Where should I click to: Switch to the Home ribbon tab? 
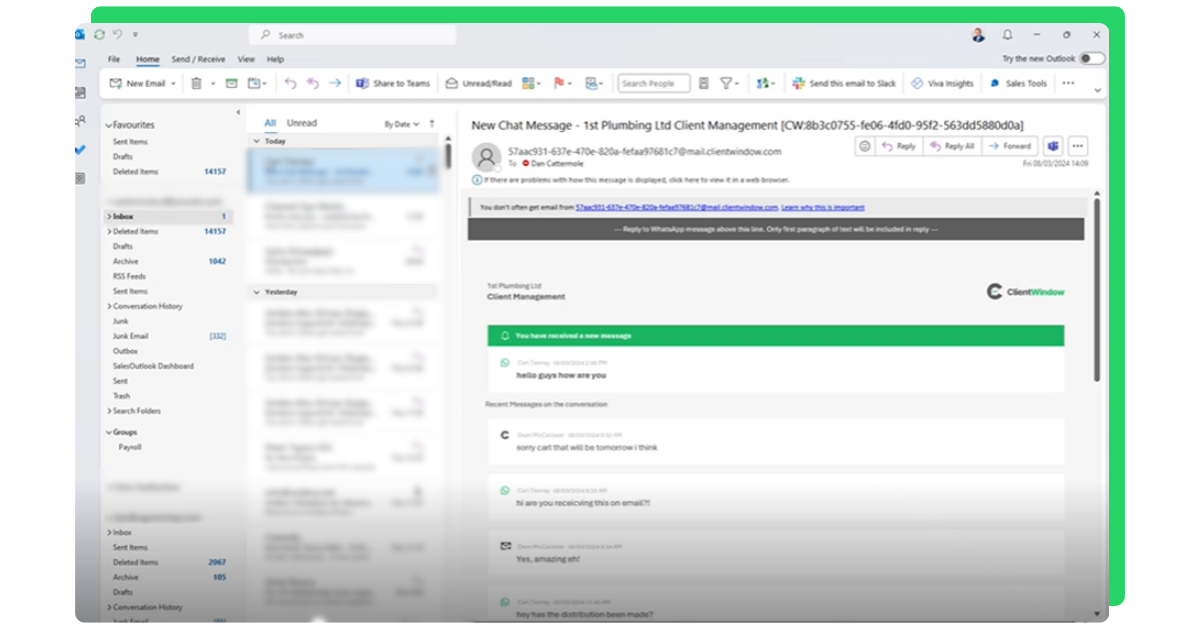[x=148, y=59]
